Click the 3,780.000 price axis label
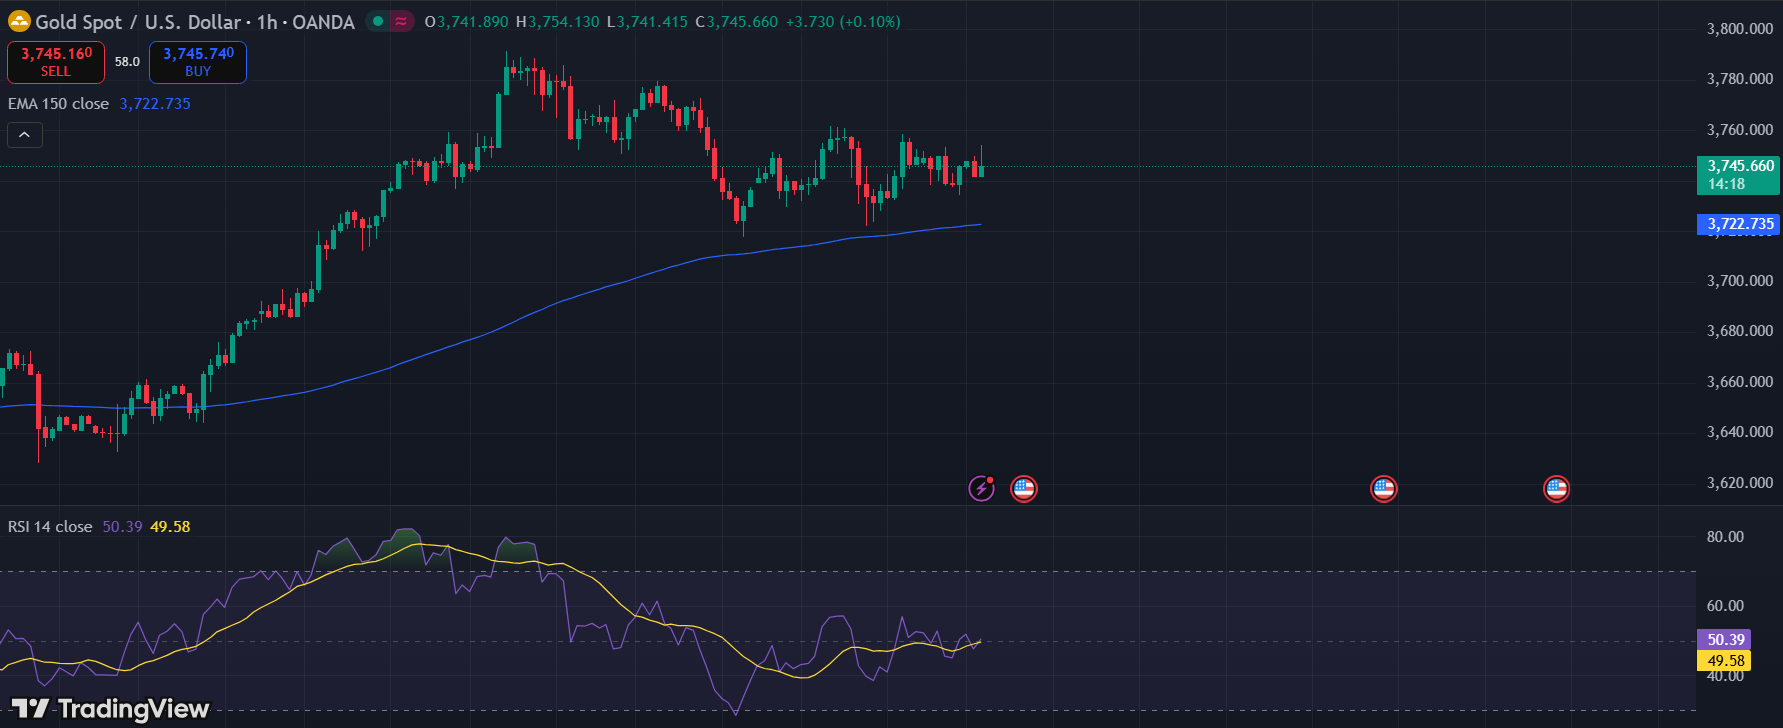This screenshot has height=728, width=1783. pos(1740,79)
